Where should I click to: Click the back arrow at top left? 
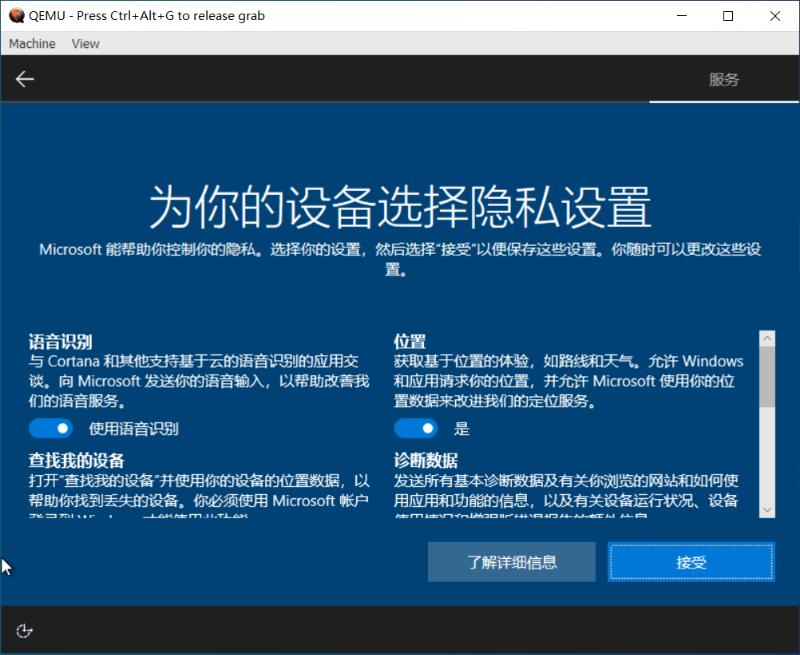tap(25, 79)
